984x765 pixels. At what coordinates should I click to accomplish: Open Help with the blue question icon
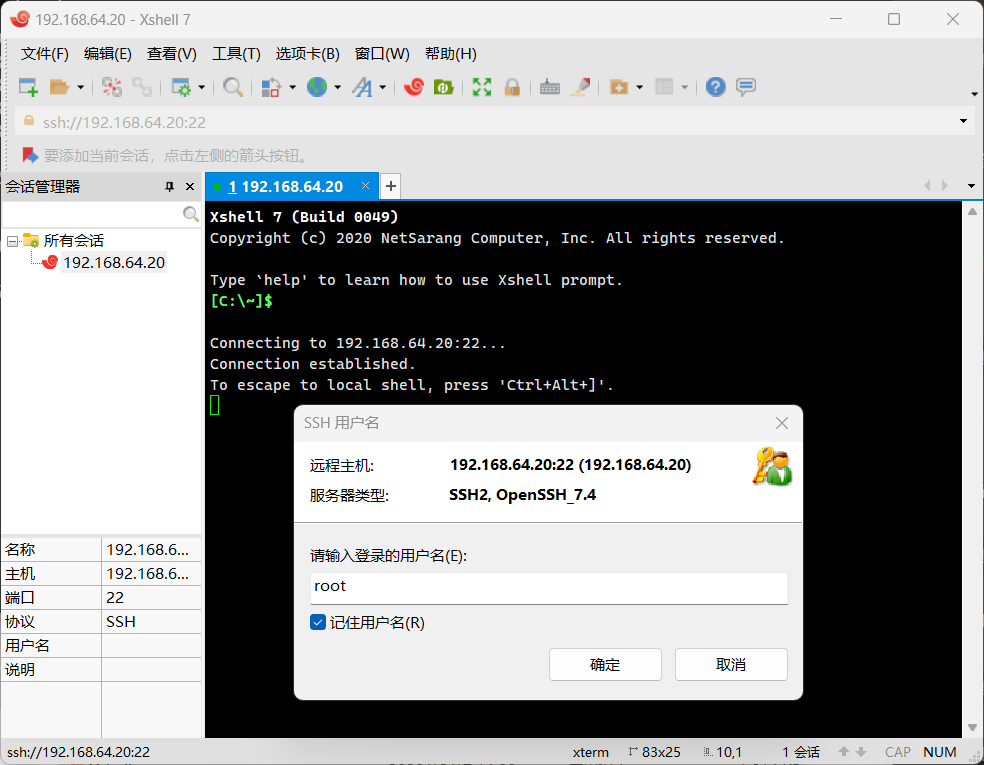[715, 87]
